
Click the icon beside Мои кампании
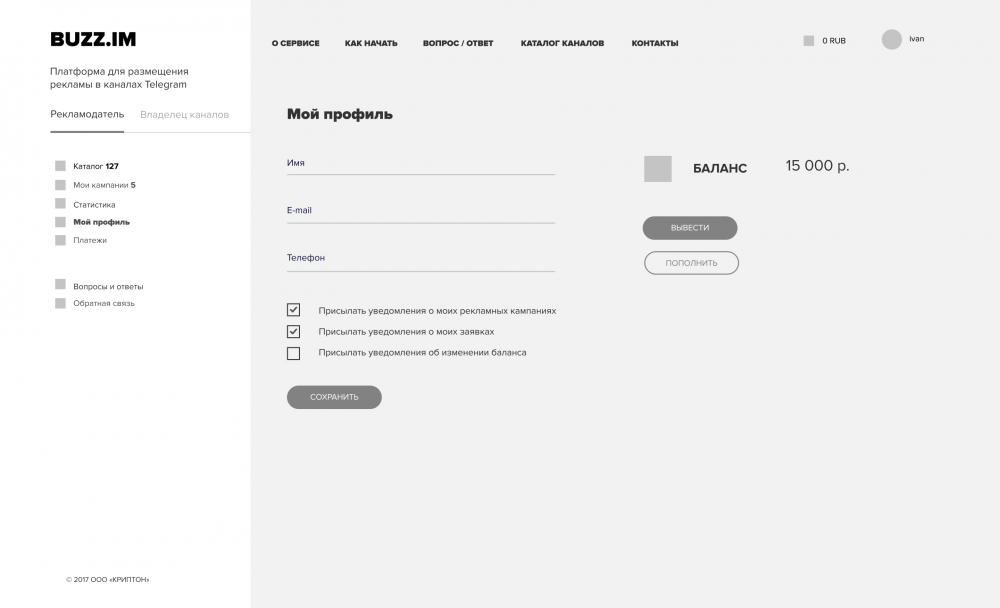point(60,185)
